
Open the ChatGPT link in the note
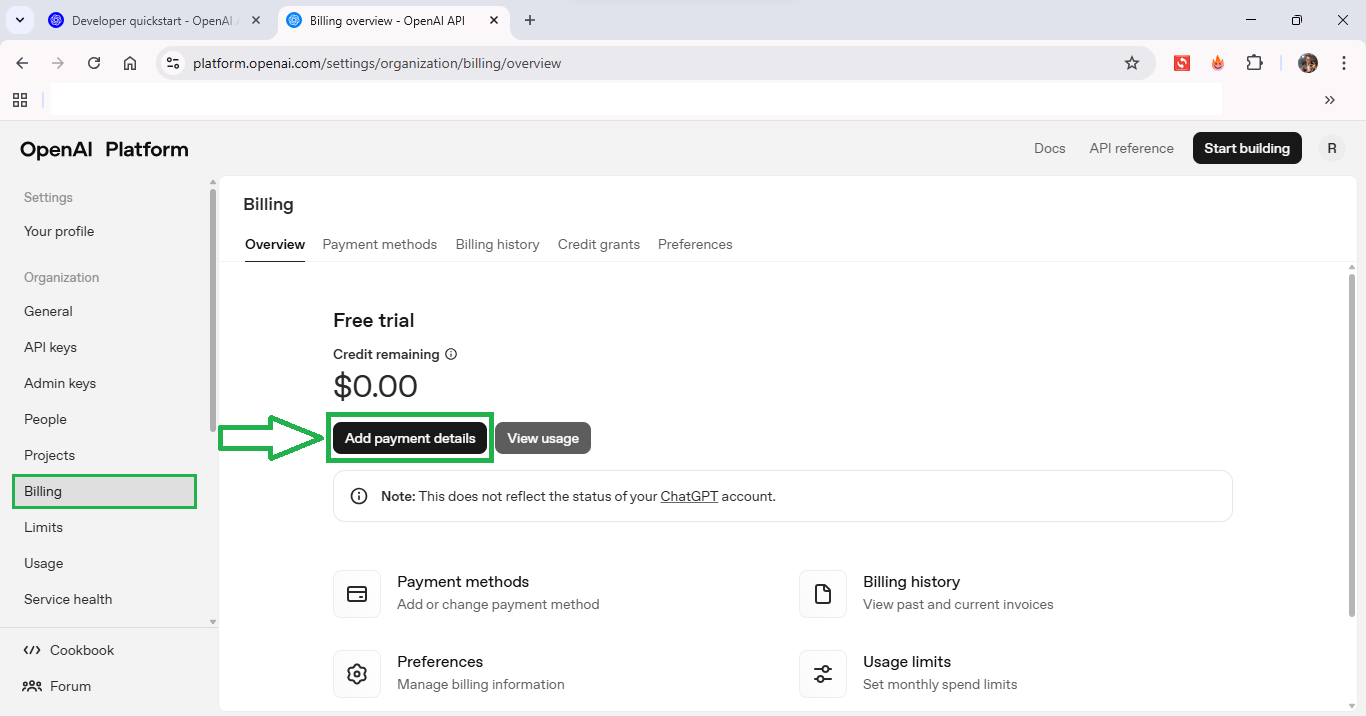click(x=689, y=496)
